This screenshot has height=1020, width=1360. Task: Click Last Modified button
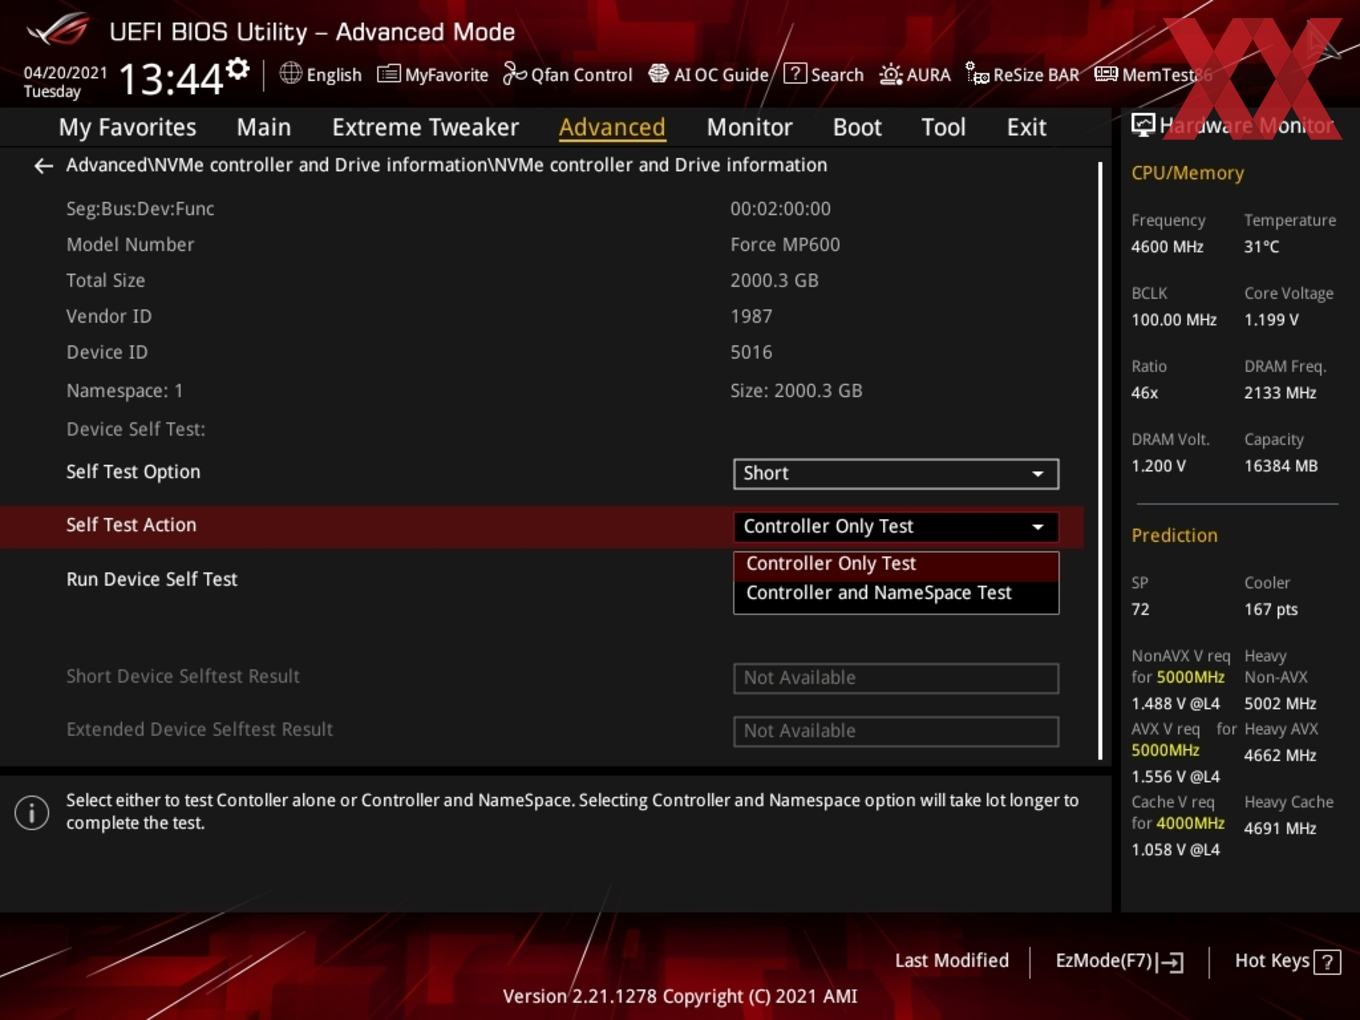[952, 961]
